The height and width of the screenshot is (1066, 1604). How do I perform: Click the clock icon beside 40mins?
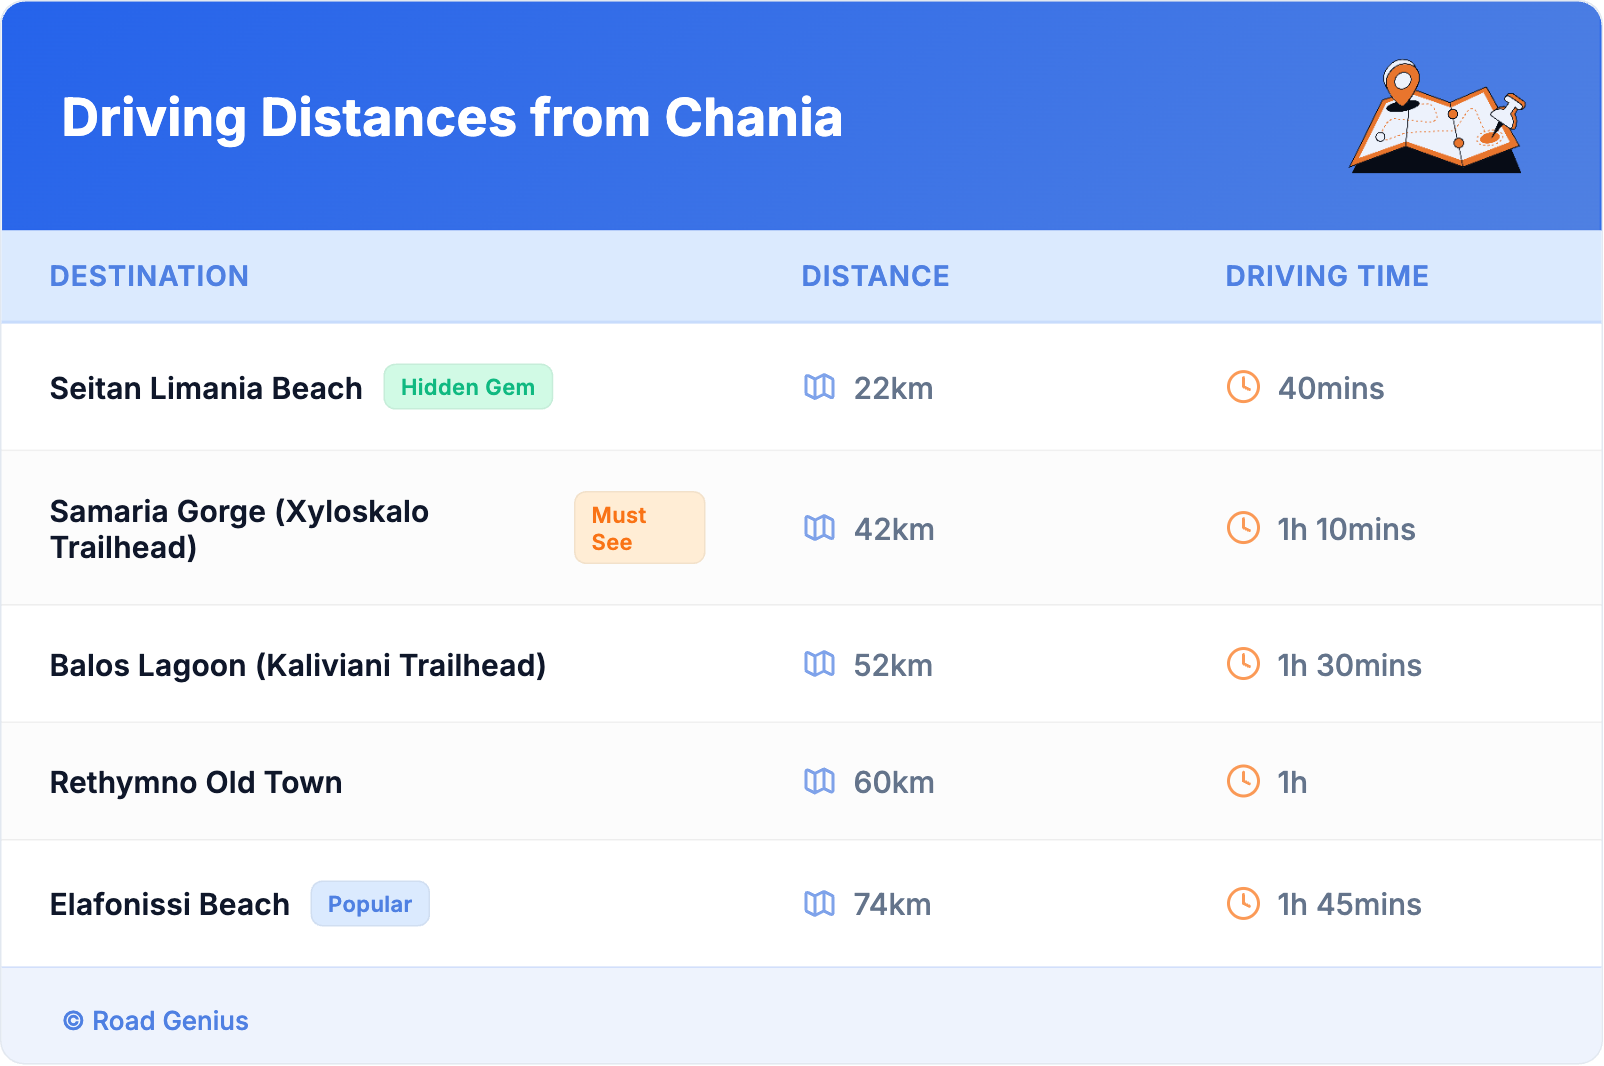(x=1243, y=387)
